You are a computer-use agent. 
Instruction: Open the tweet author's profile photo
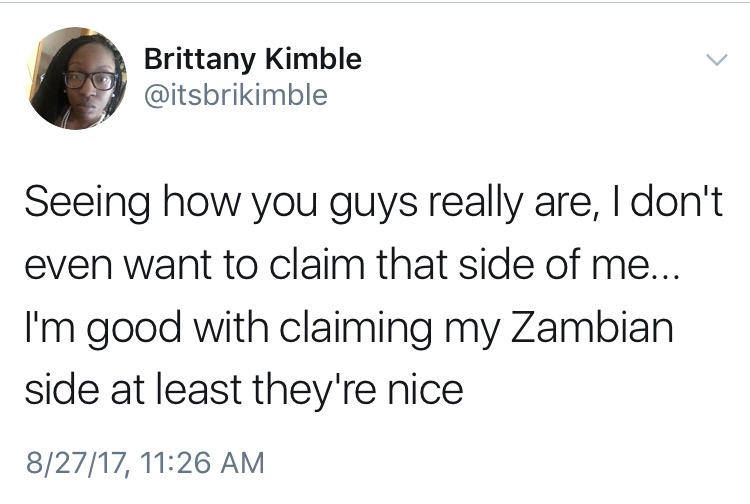pyautogui.click(x=76, y=78)
